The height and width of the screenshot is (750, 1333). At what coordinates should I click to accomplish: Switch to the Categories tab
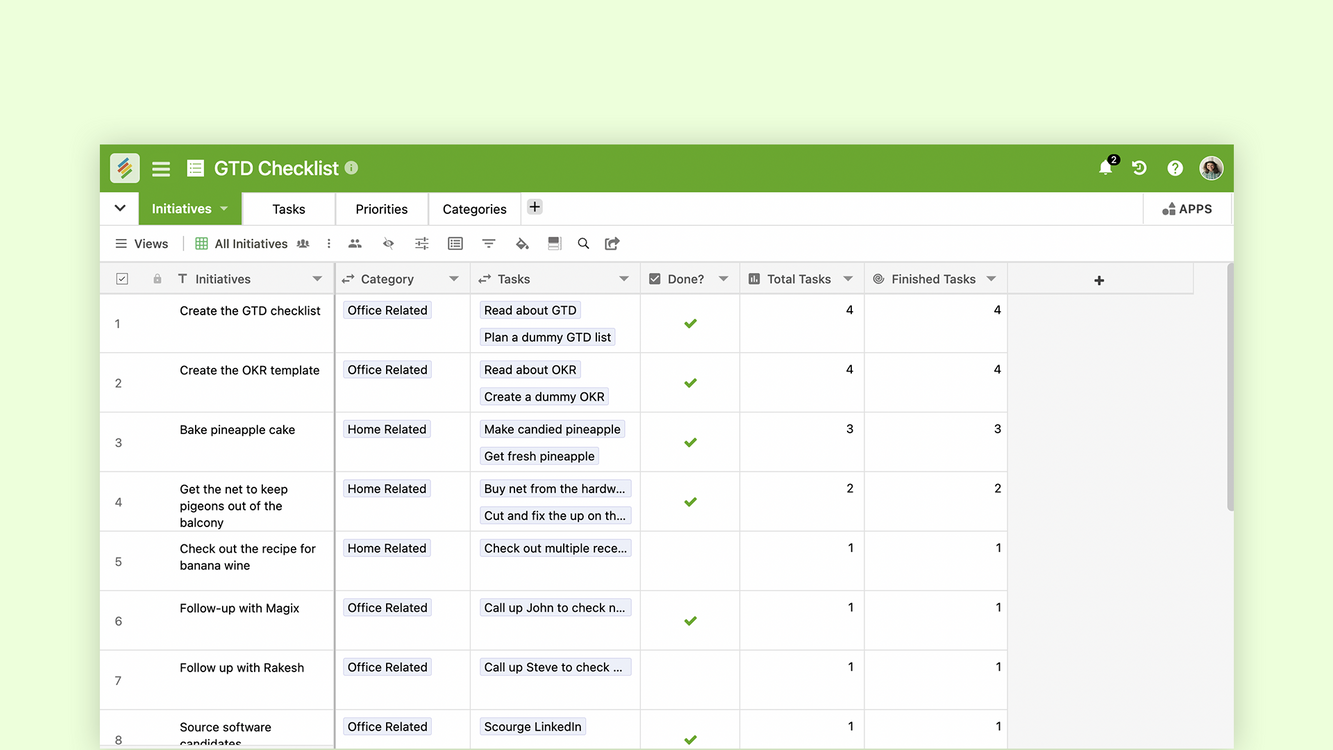pos(474,209)
